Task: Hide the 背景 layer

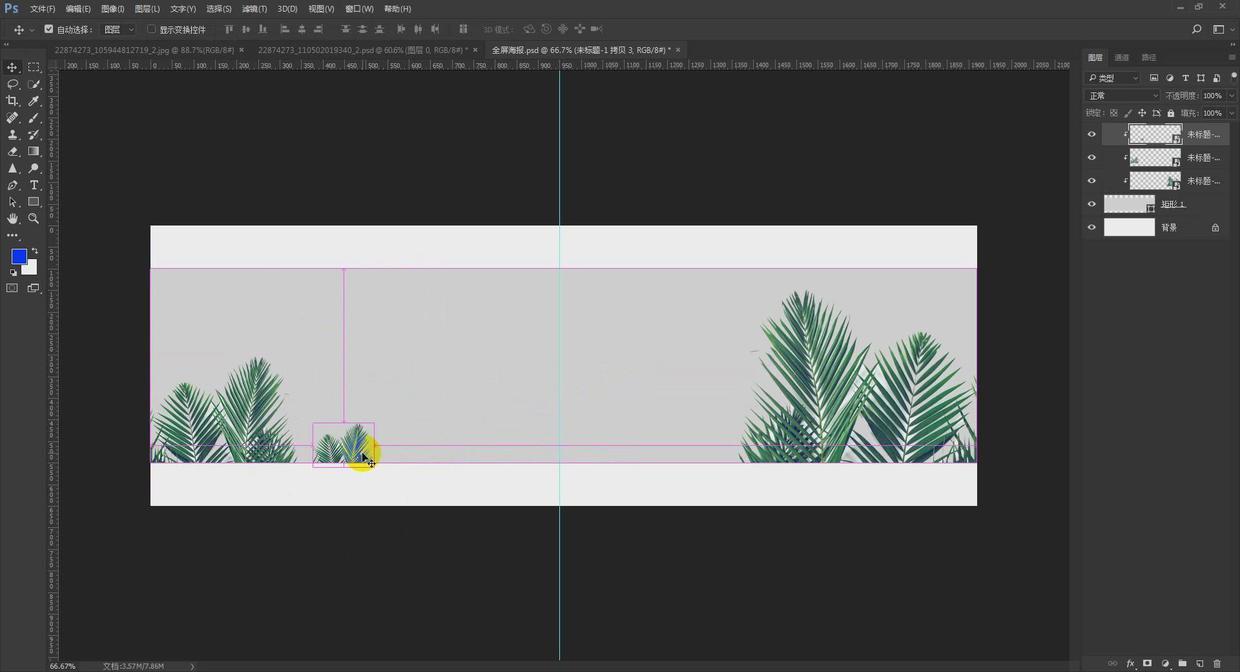Action: (1091, 227)
